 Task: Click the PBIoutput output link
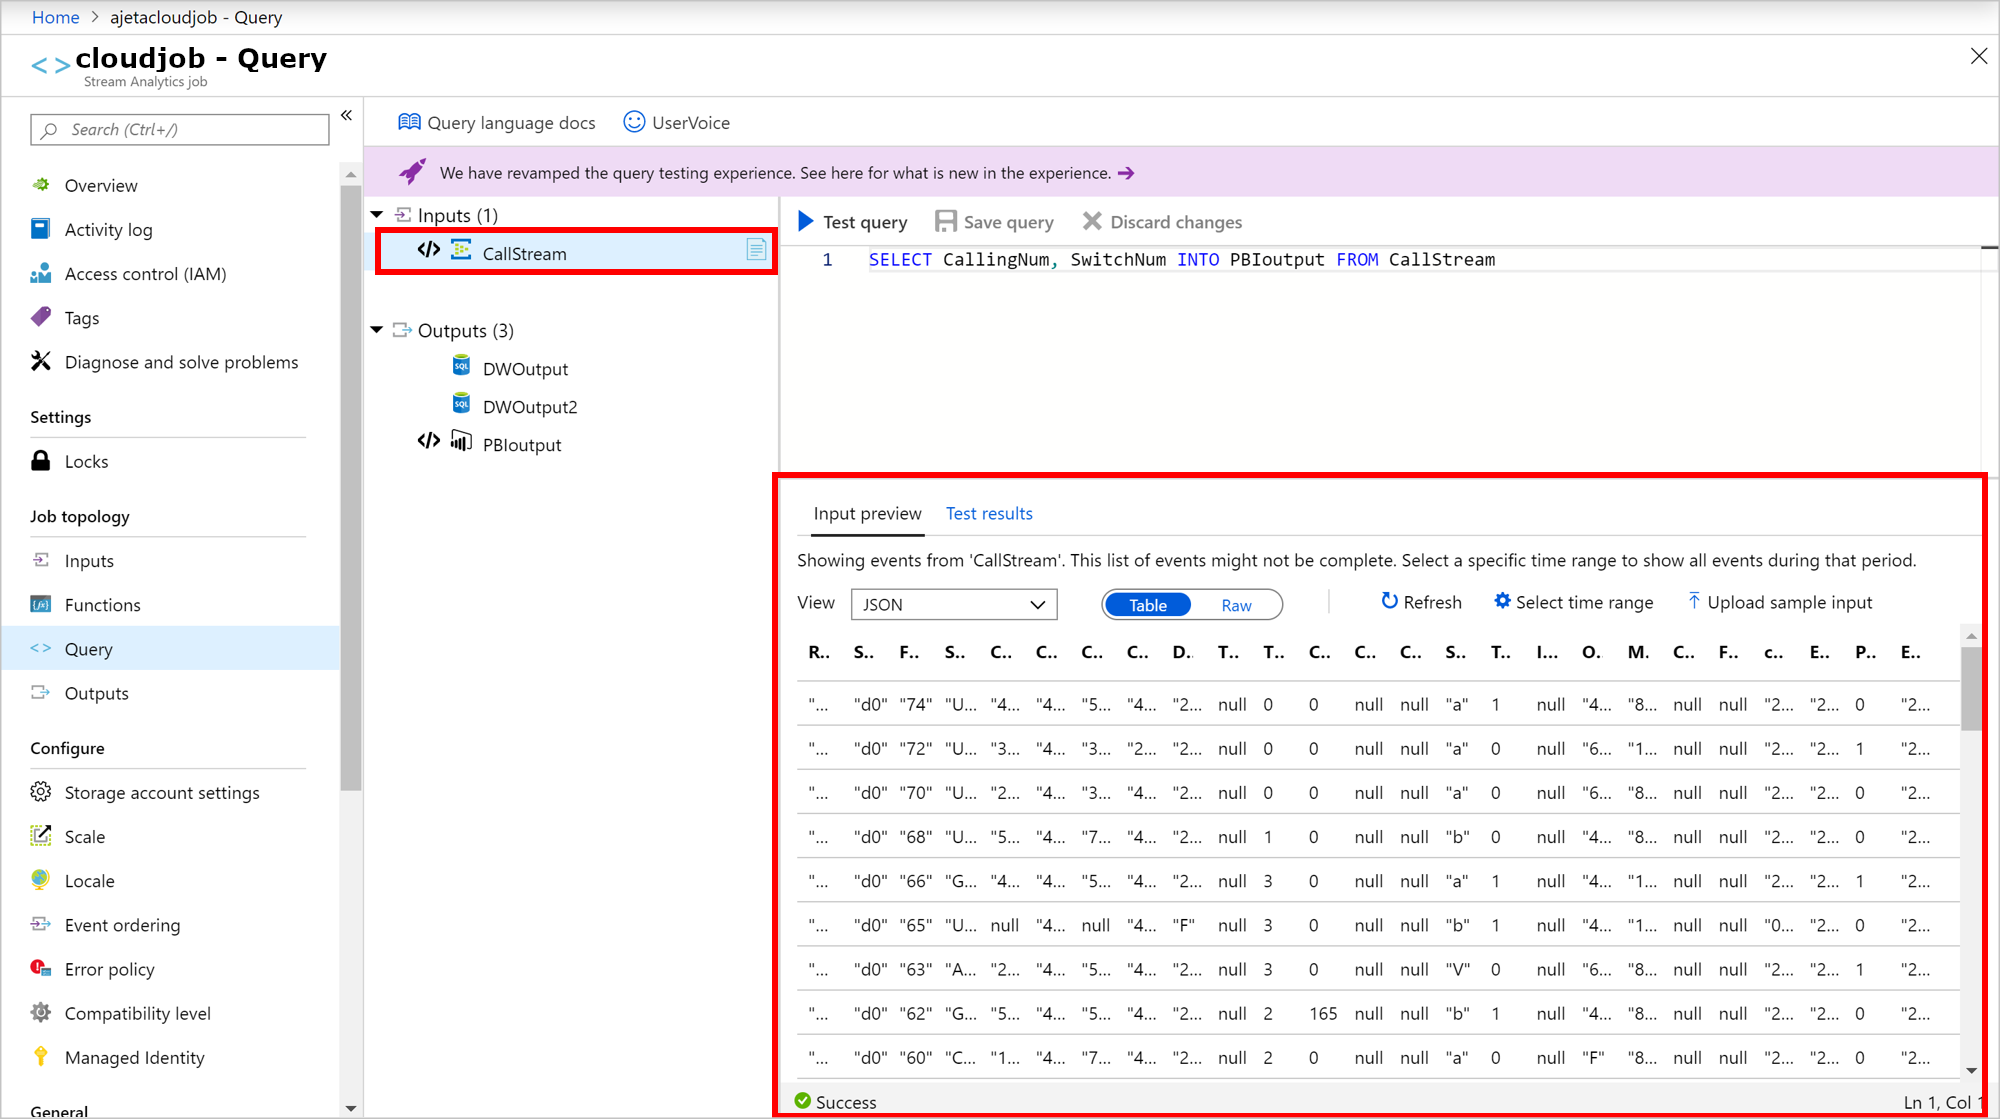point(521,443)
